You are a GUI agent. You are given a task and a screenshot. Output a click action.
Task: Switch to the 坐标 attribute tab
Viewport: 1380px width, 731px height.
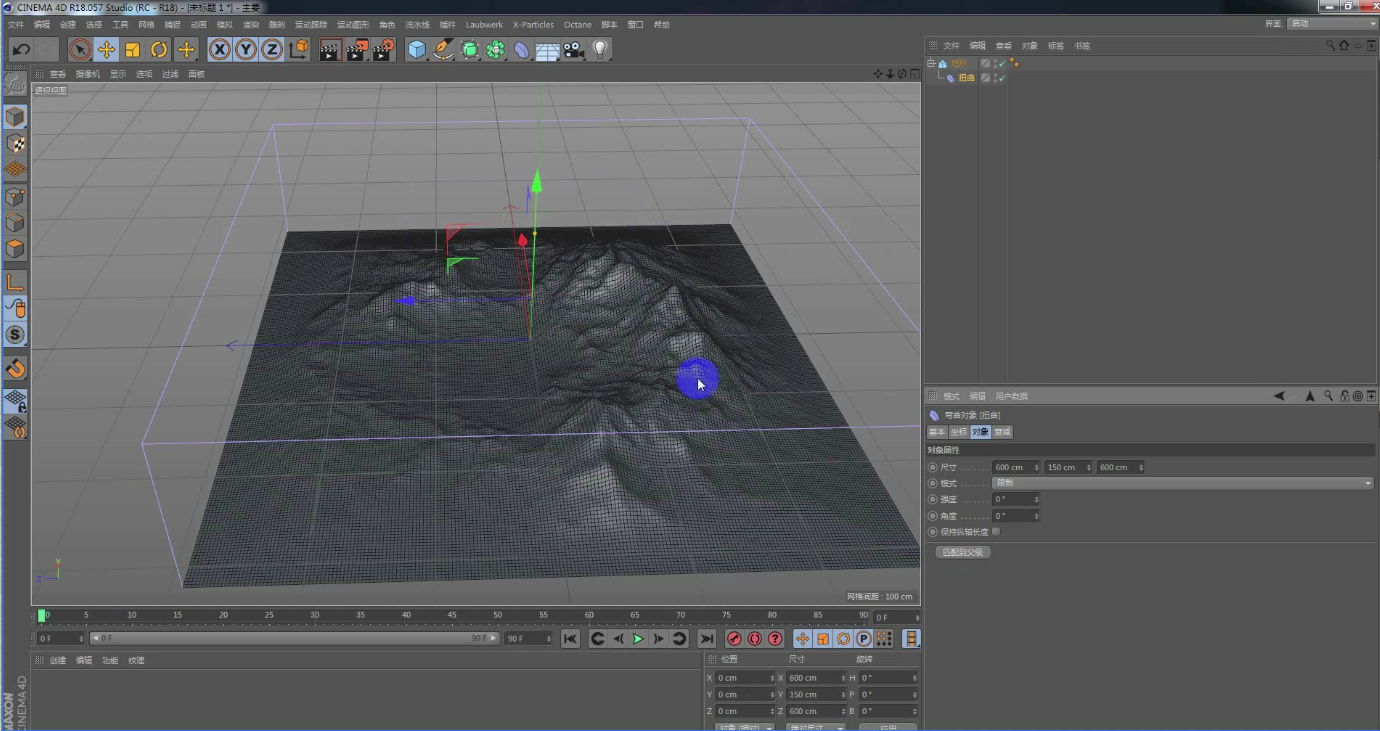[x=958, y=432]
